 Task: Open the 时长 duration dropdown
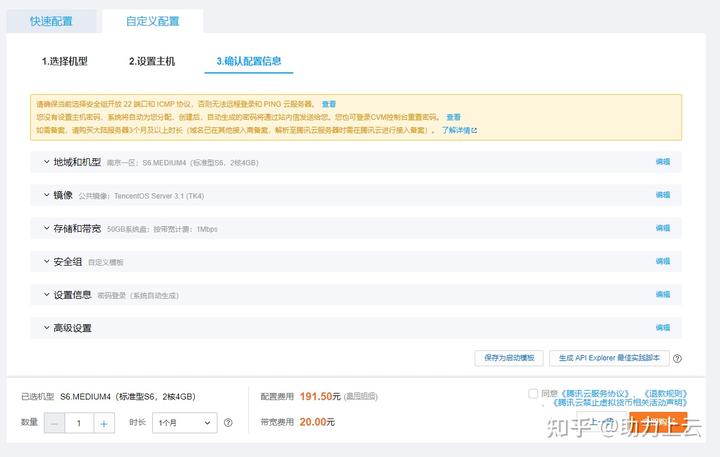pyautogui.click(x=185, y=423)
